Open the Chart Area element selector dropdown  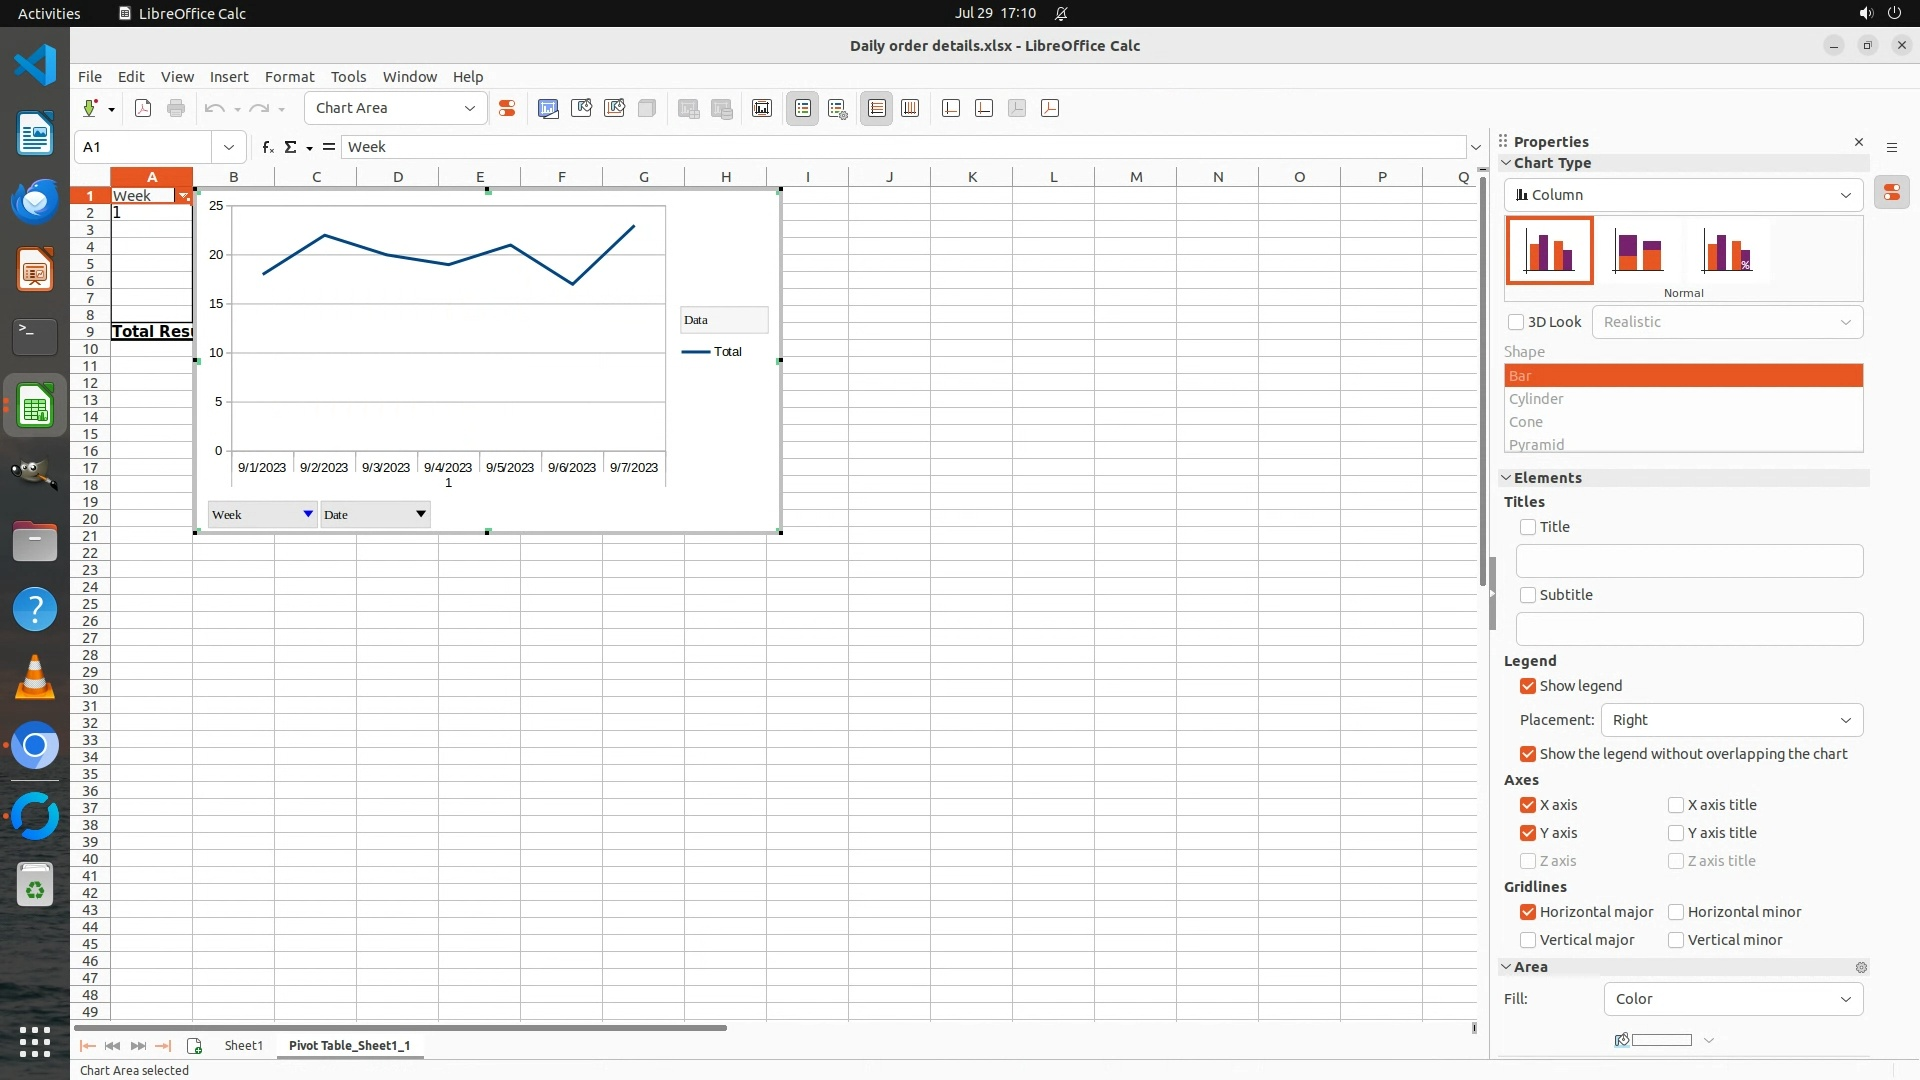coord(396,108)
